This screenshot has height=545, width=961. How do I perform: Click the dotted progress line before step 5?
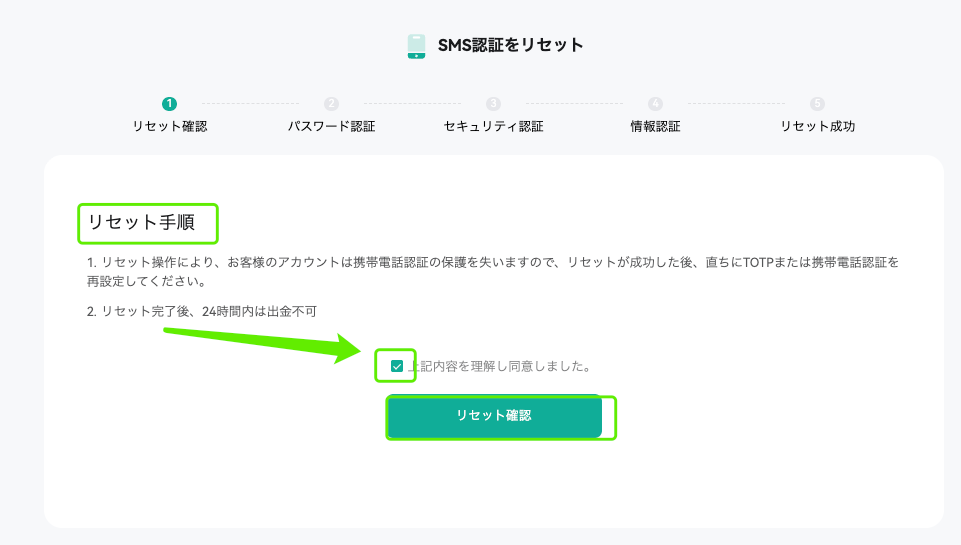(x=736, y=104)
